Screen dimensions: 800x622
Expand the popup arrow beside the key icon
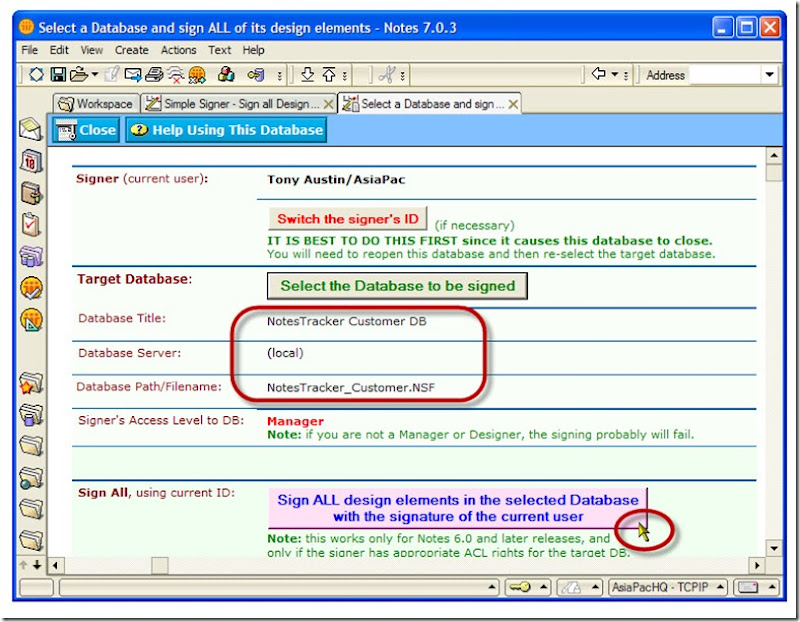(x=544, y=587)
